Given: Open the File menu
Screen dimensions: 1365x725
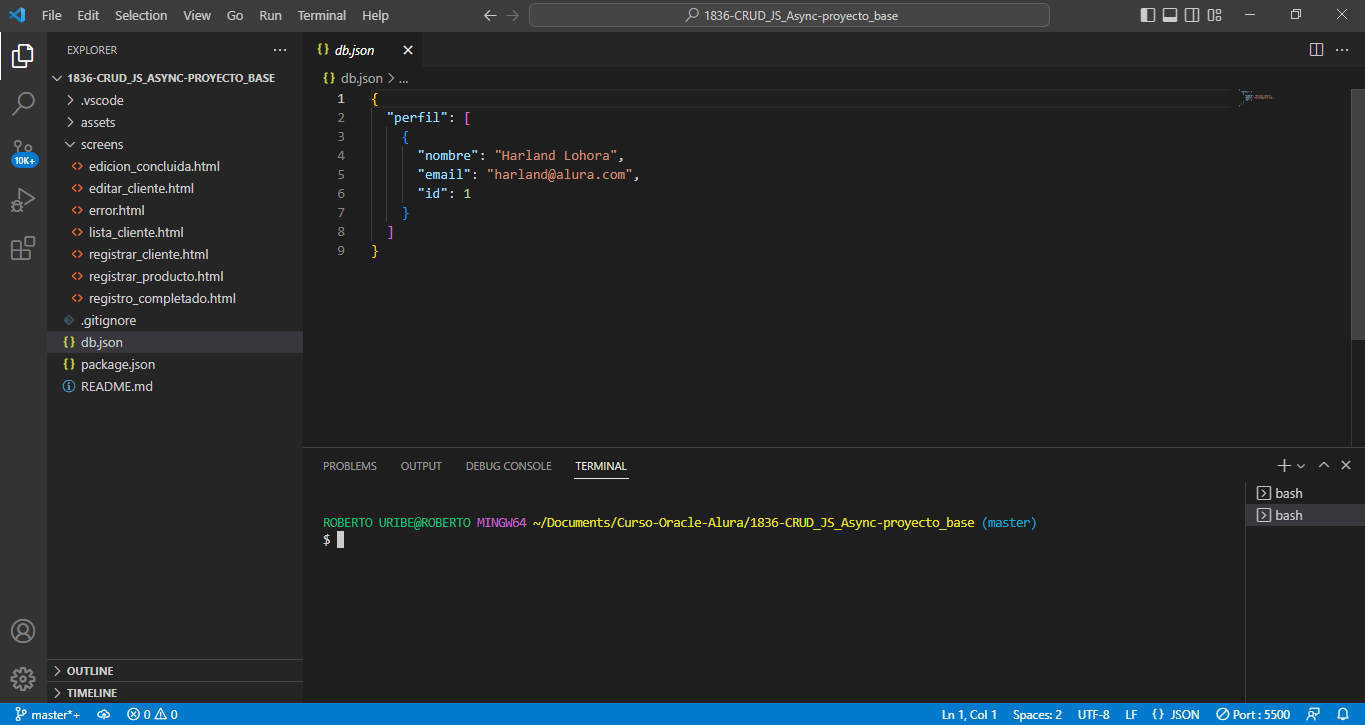Looking at the screenshot, I should click(x=52, y=15).
